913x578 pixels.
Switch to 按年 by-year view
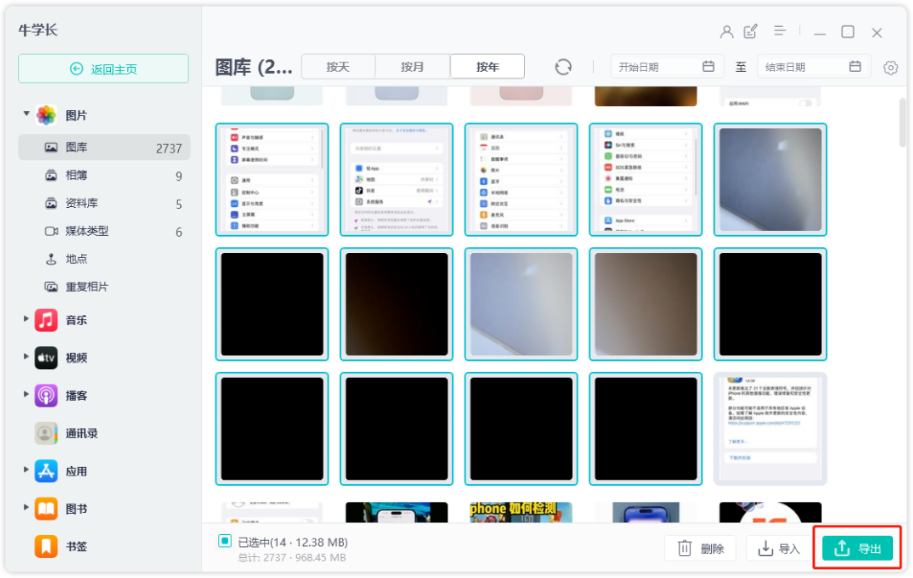coord(487,66)
